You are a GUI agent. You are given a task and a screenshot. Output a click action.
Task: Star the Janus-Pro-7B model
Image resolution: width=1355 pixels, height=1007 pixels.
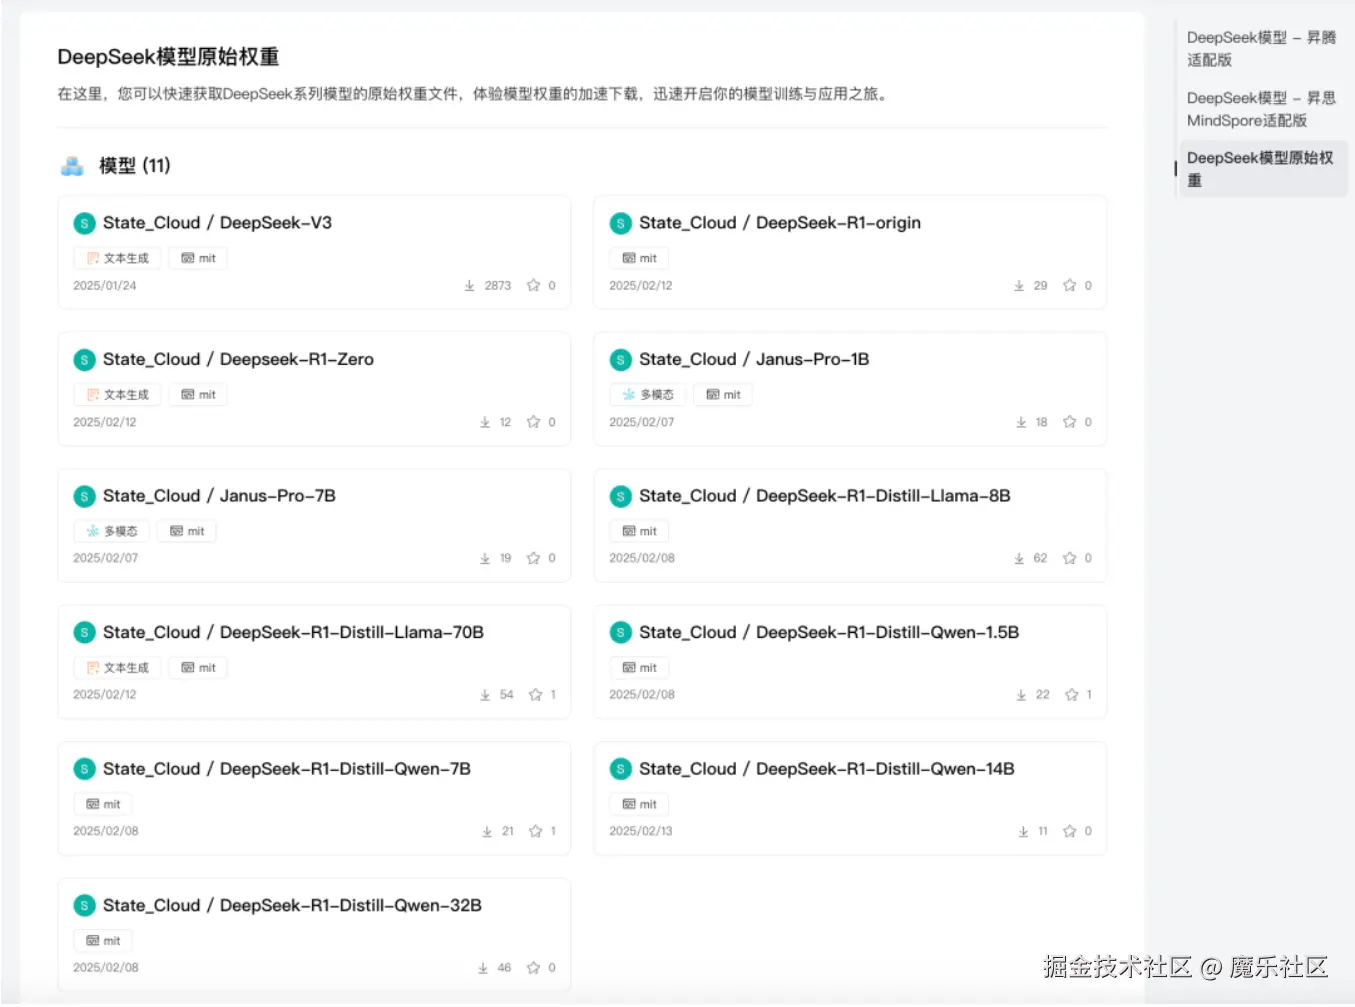point(533,558)
